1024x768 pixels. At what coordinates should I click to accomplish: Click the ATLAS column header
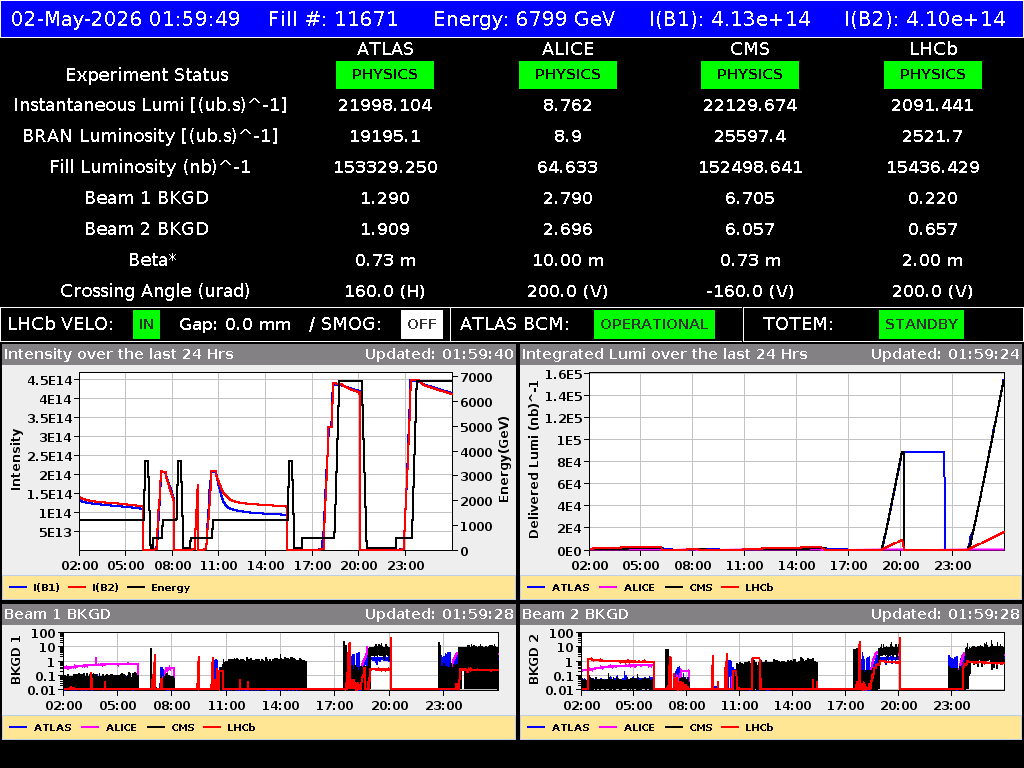tap(385, 49)
